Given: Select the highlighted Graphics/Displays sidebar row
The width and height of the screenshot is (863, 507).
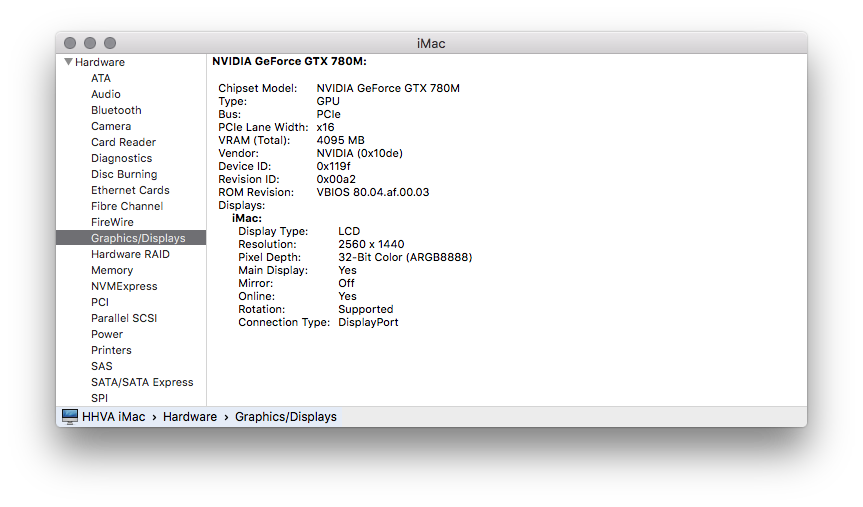Looking at the screenshot, I should pos(131,238).
